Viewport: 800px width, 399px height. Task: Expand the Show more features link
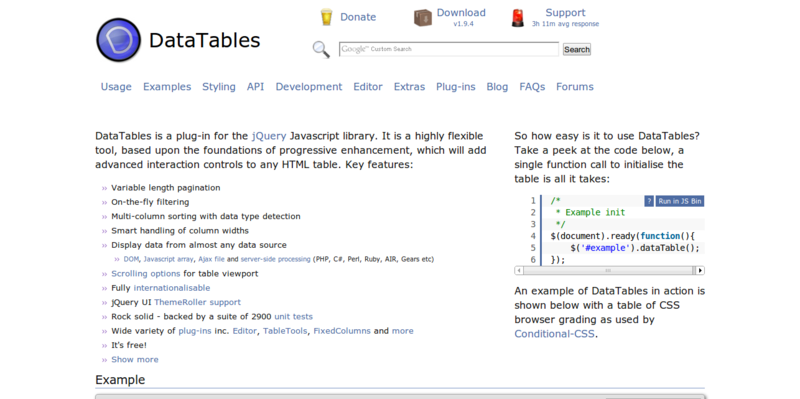135,359
